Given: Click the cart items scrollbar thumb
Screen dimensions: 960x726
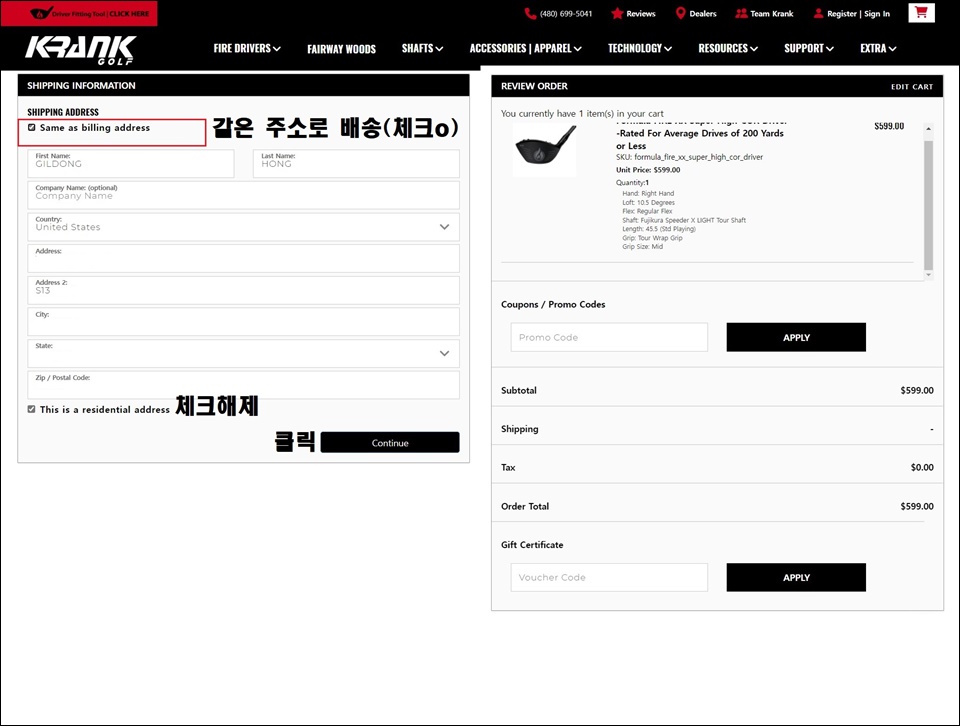Looking at the screenshot, I should 928,205.
